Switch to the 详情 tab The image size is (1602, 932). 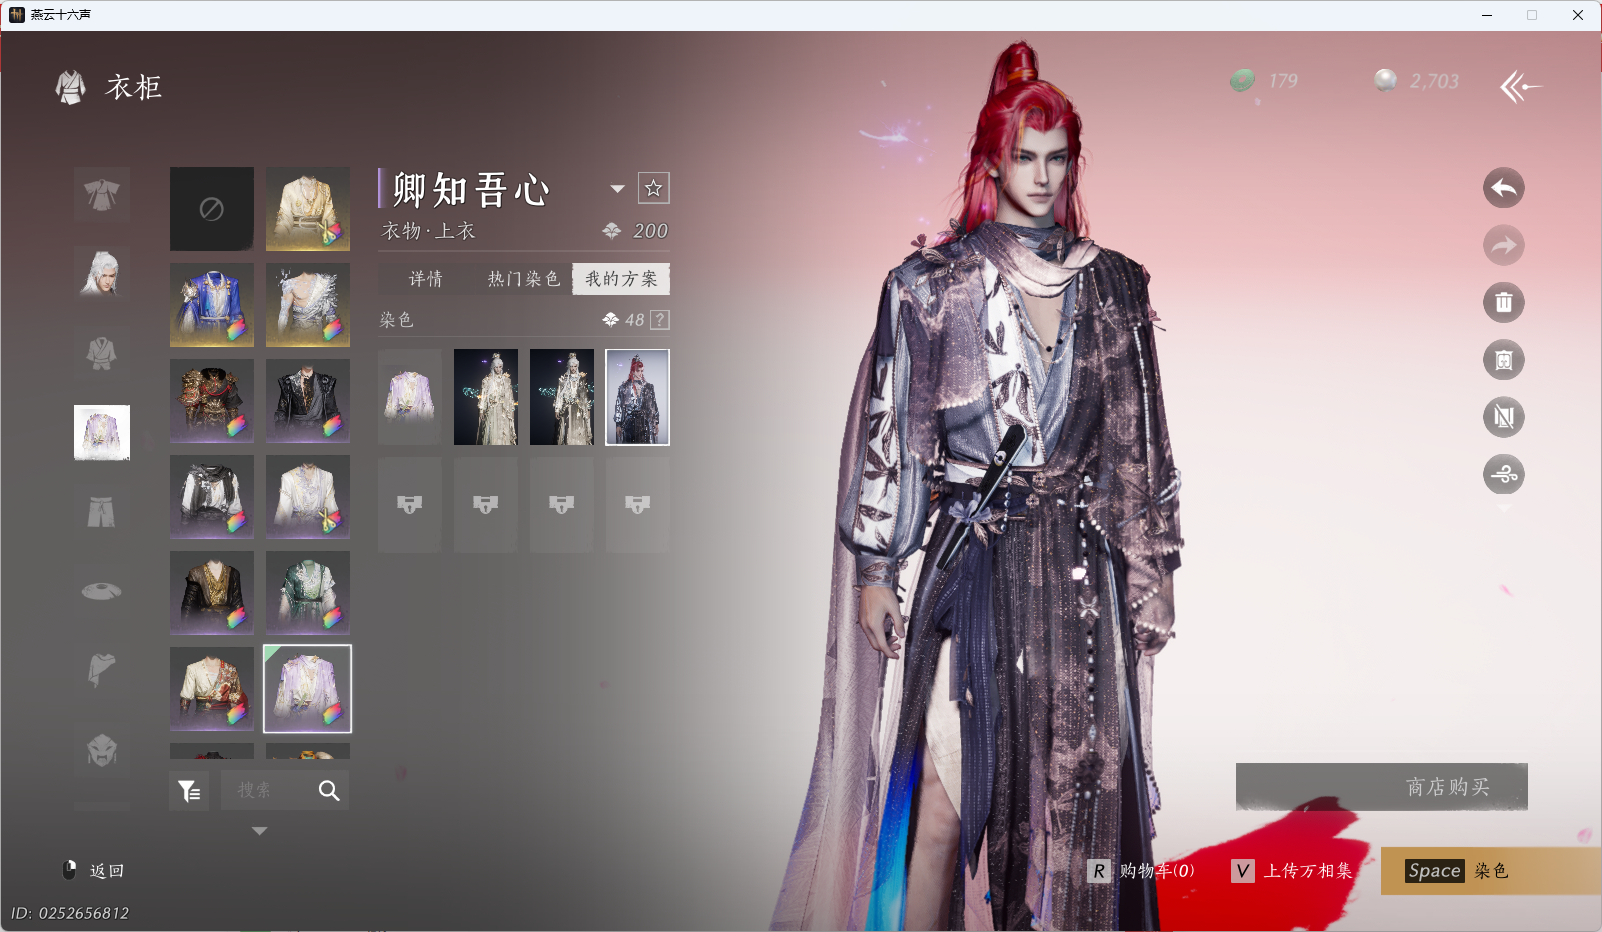click(x=425, y=279)
